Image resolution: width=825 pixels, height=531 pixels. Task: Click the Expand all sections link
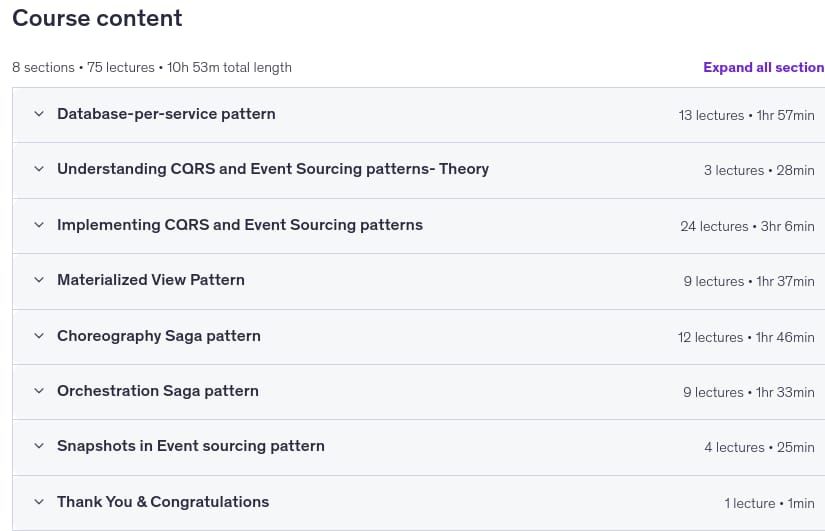(x=764, y=67)
